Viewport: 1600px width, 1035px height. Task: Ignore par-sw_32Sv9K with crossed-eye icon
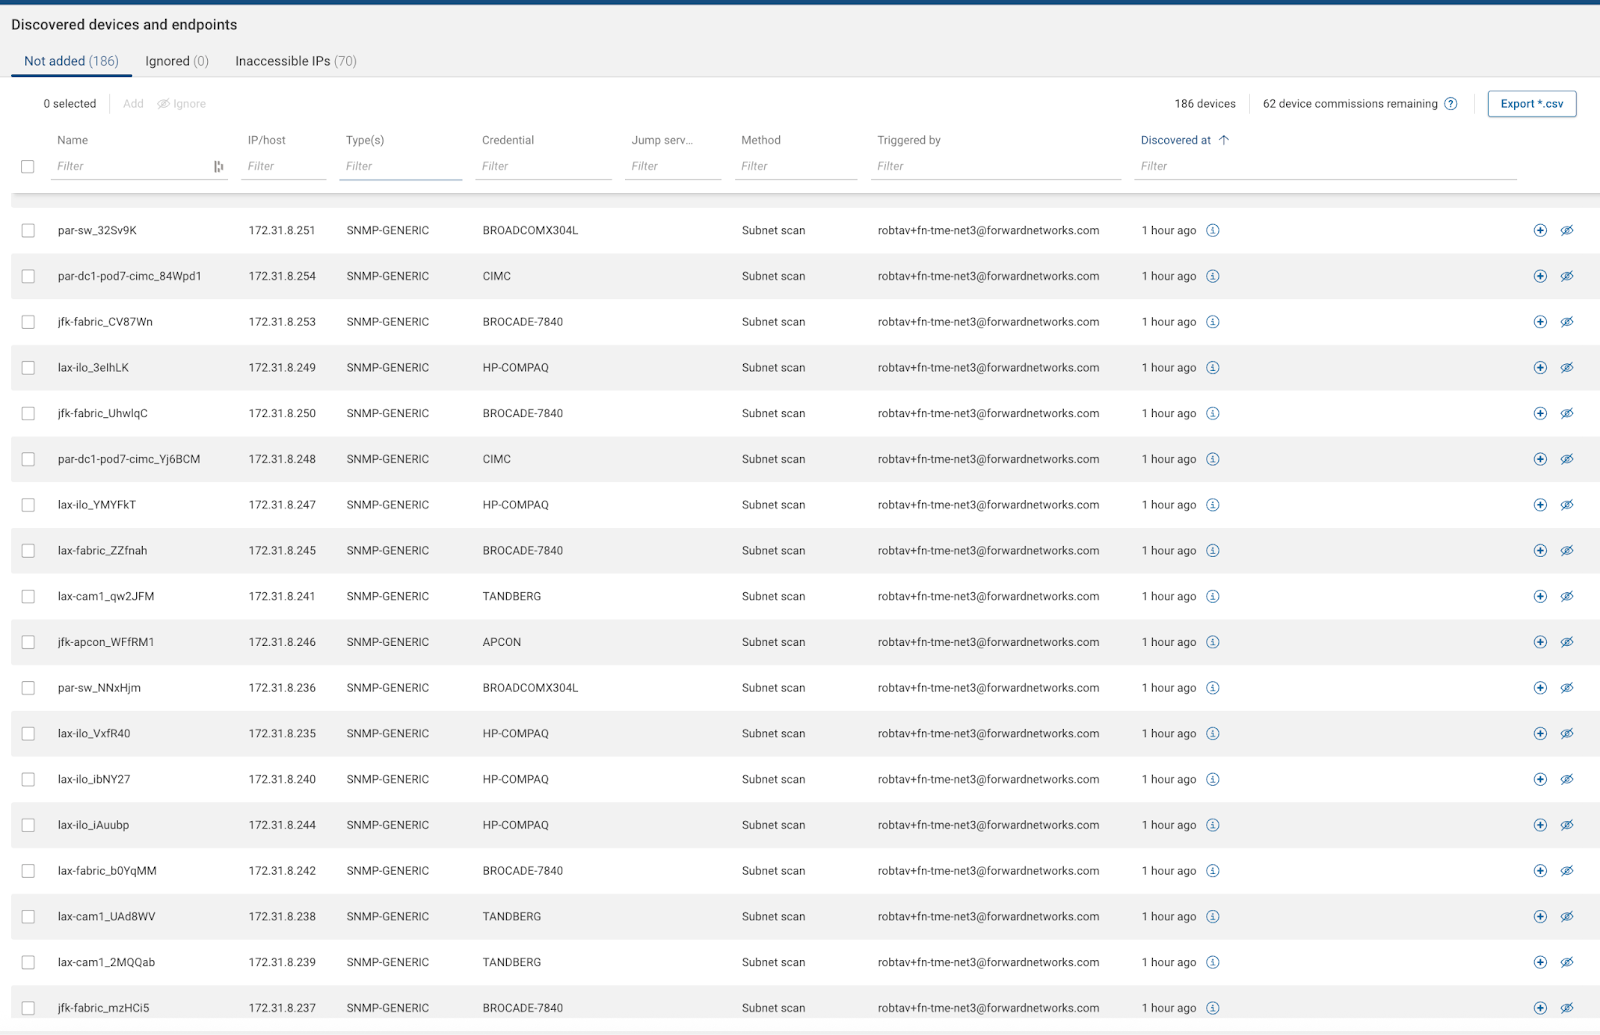tap(1567, 230)
